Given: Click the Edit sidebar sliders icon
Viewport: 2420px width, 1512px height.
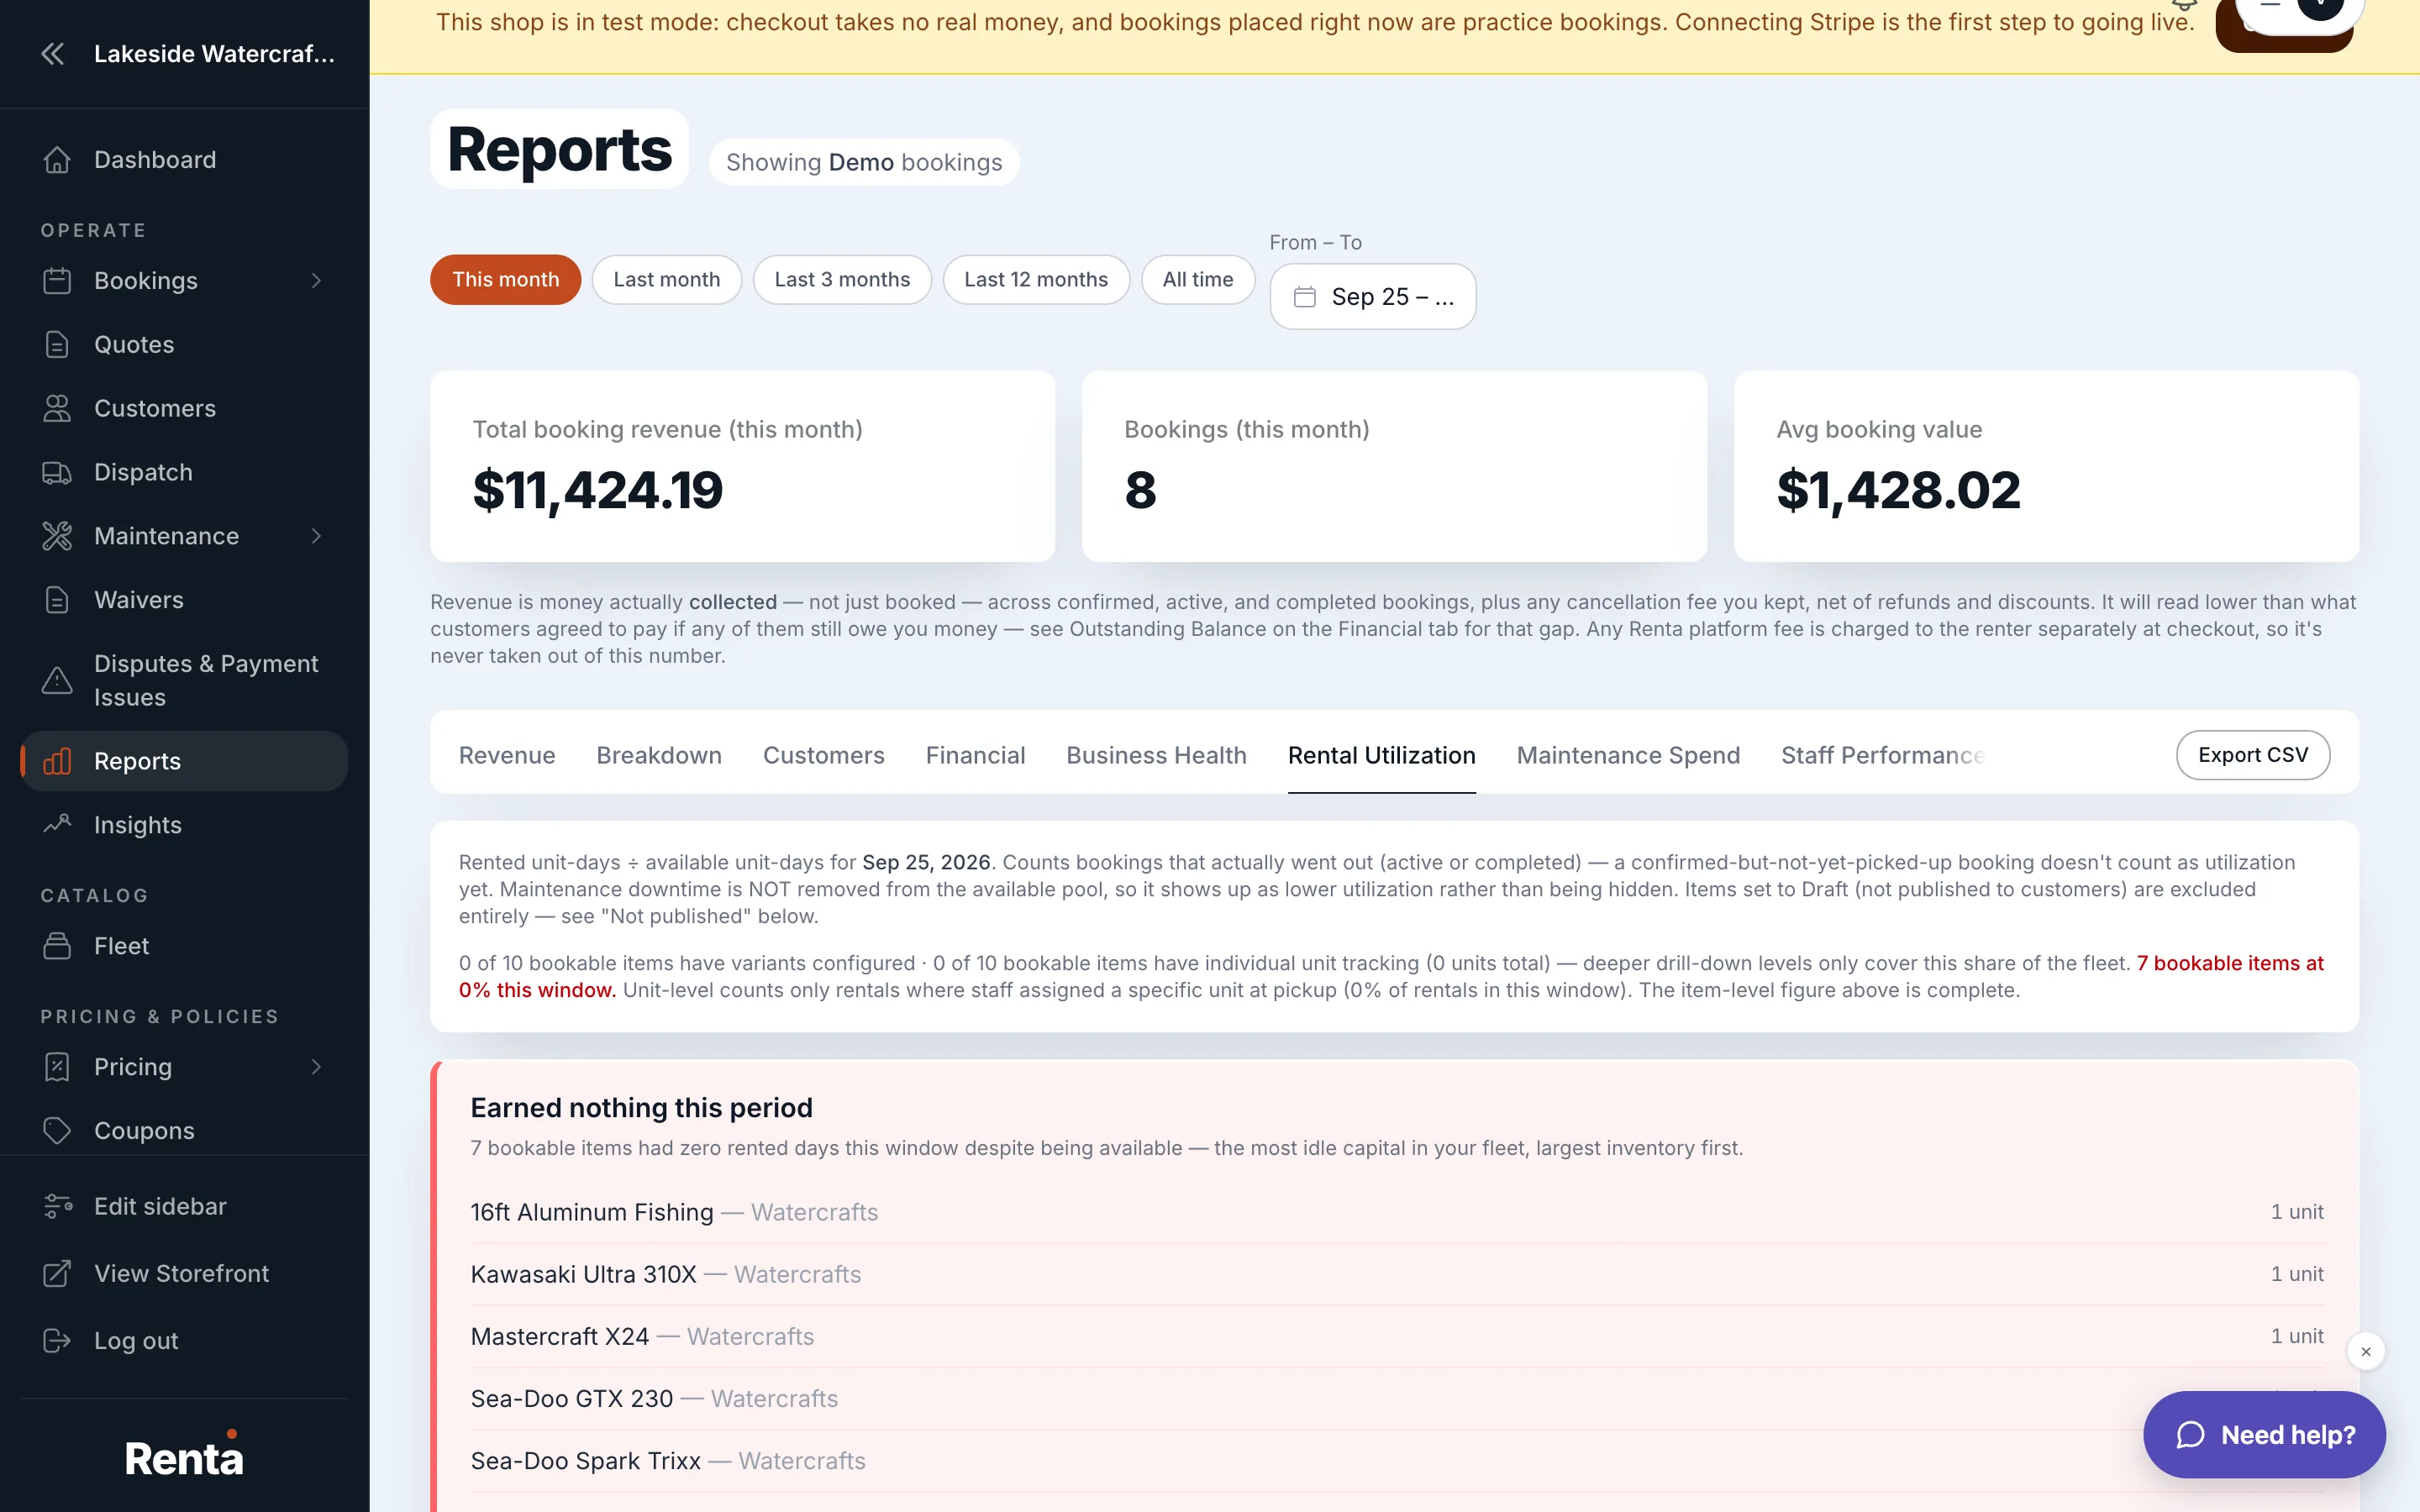Looking at the screenshot, I should (57, 1207).
